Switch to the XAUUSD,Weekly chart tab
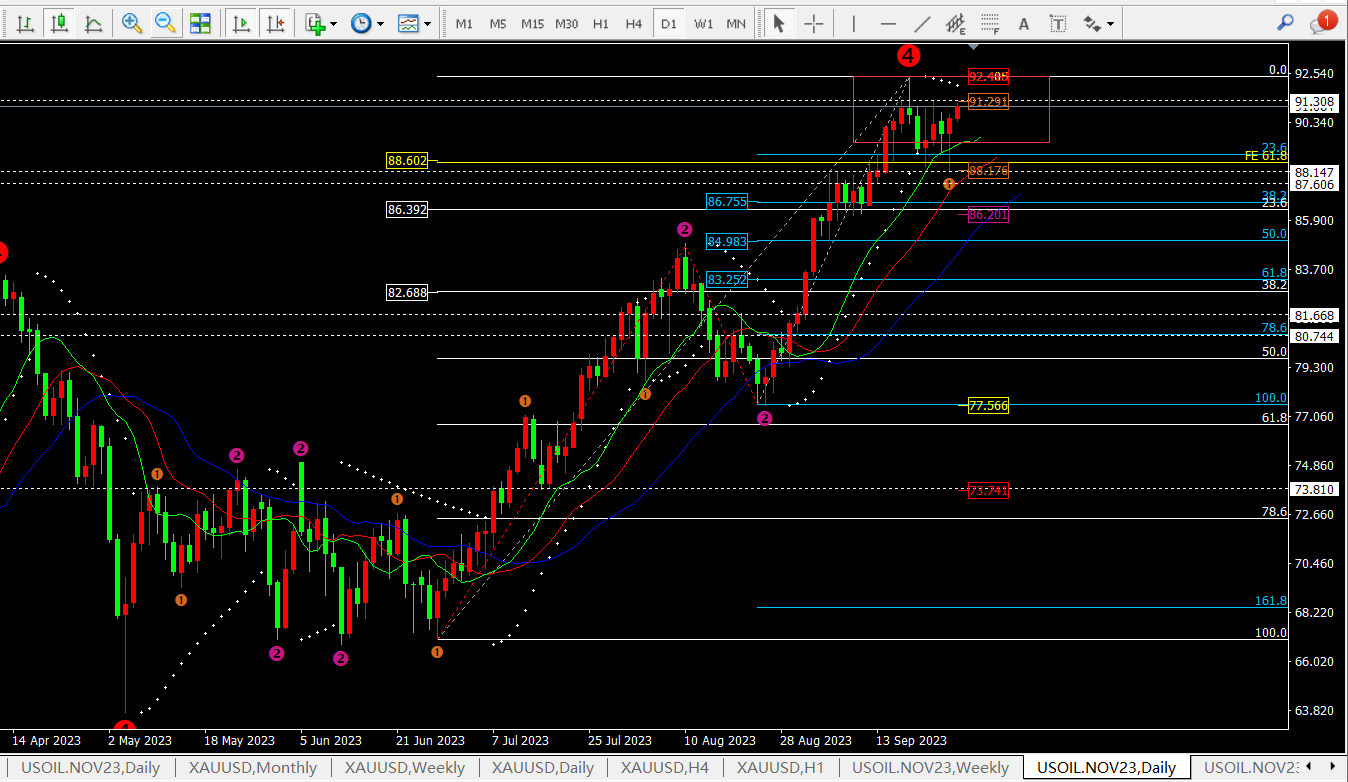This screenshot has height=782, width=1348. [x=404, y=768]
